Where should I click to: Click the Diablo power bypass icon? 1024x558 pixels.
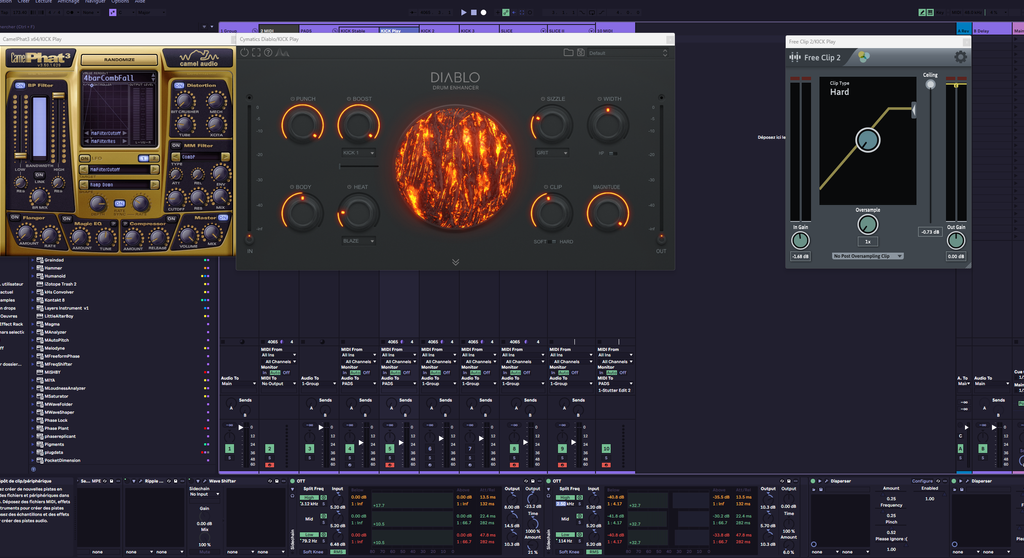pyautogui.click(x=244, y=52)
